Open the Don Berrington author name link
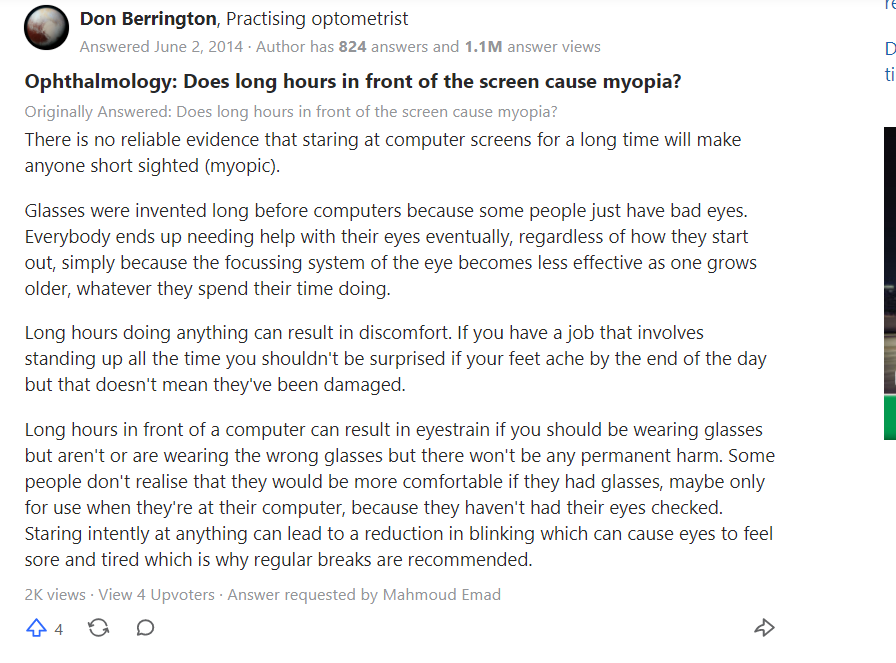 (x=148, y=19)
